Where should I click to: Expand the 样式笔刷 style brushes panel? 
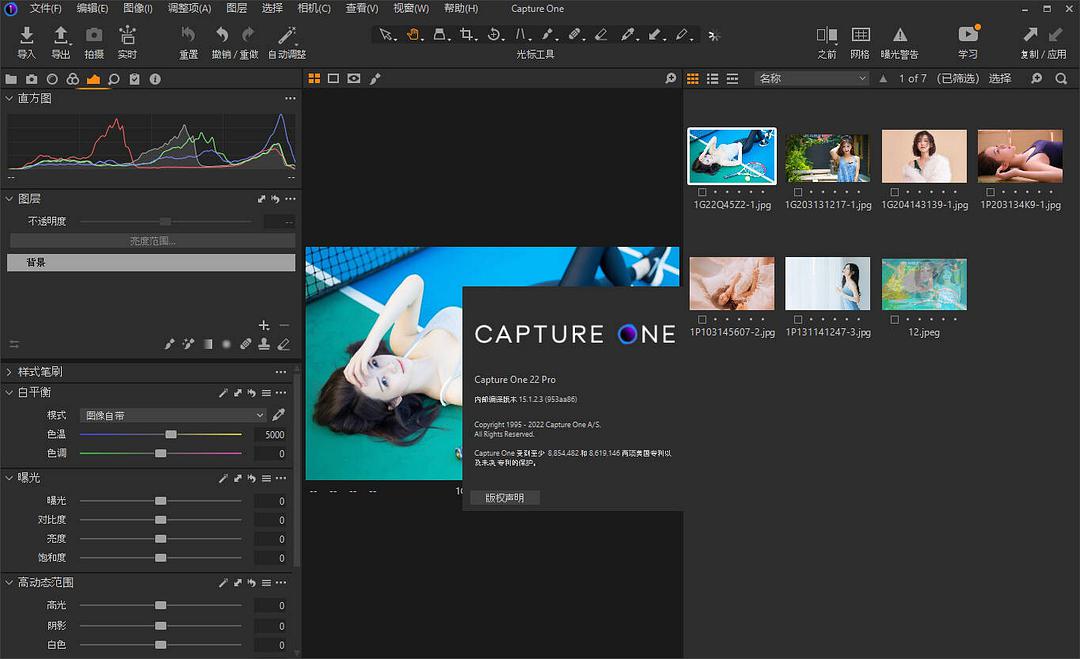tap(9, 372)
